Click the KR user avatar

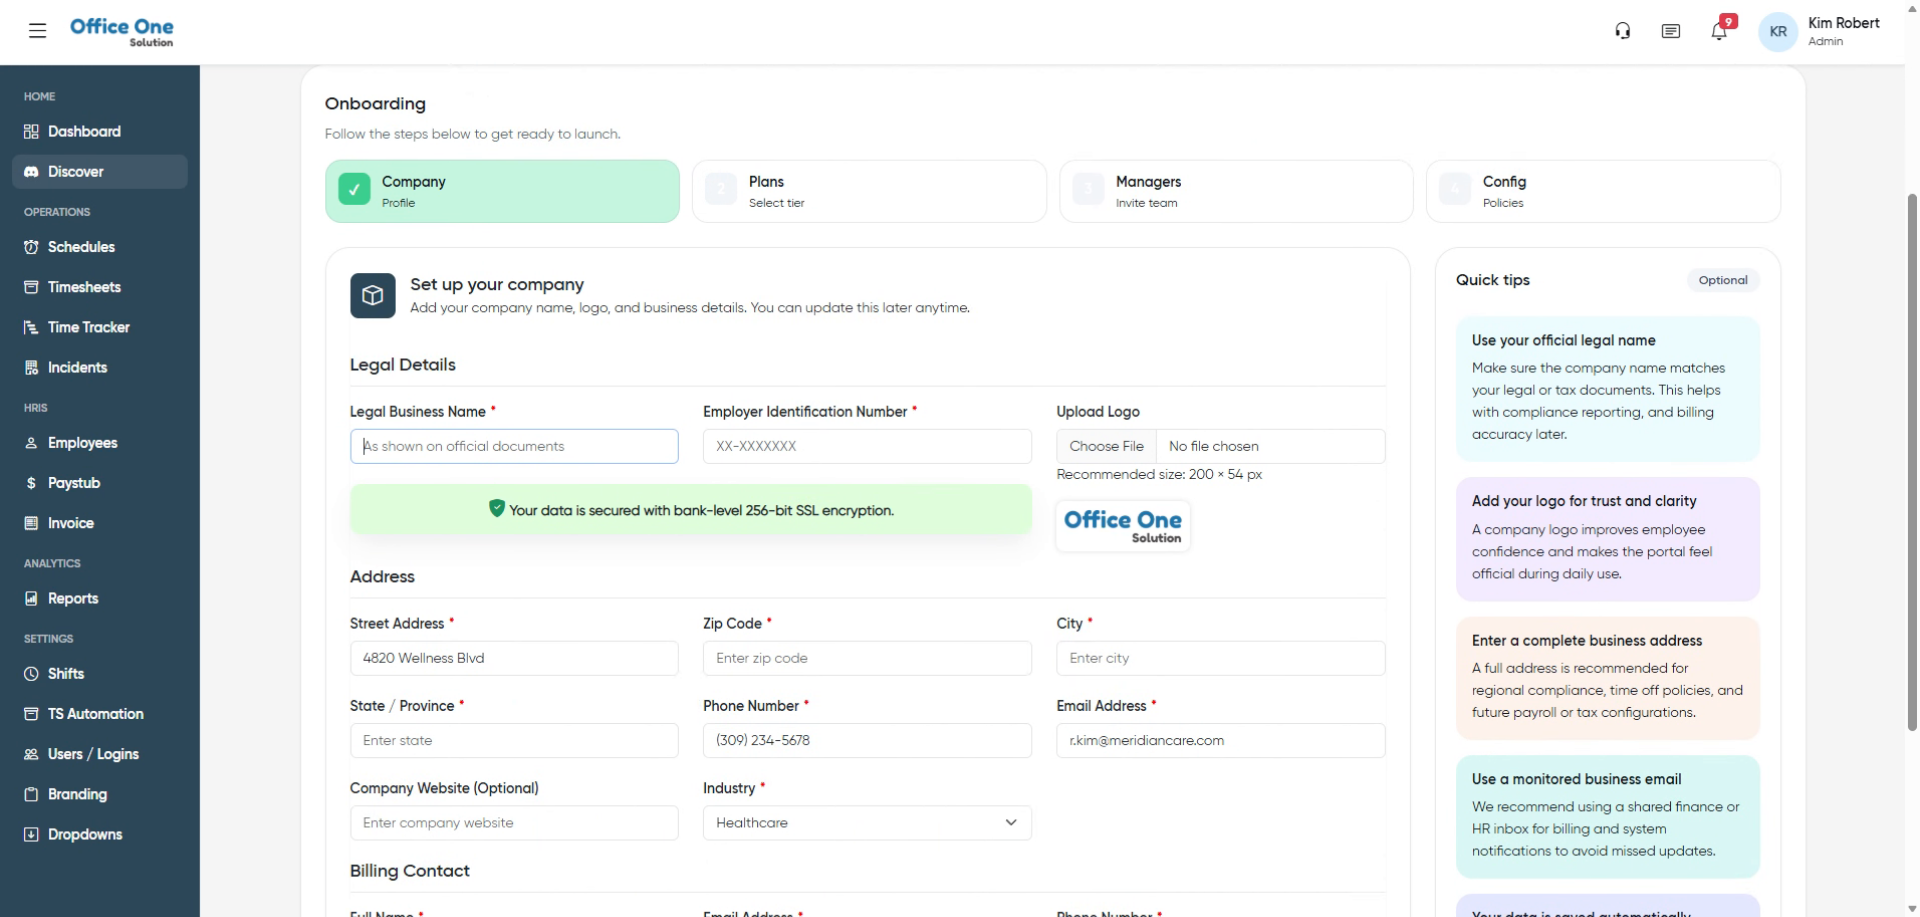1777,32
